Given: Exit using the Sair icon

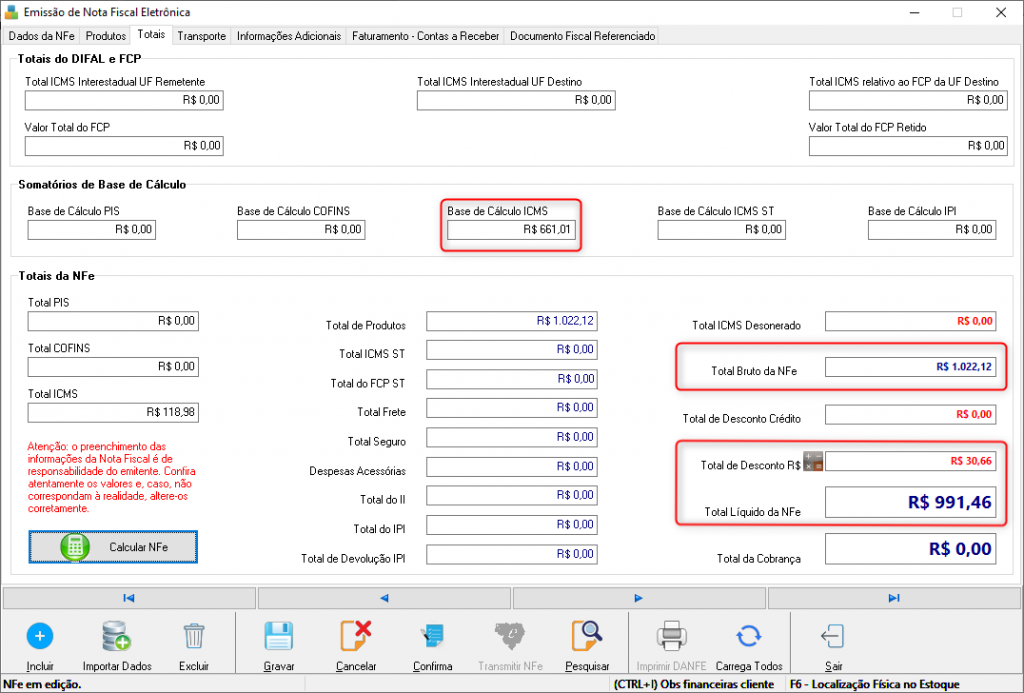Looking at the screenshot, I should [x=833, y=636].
